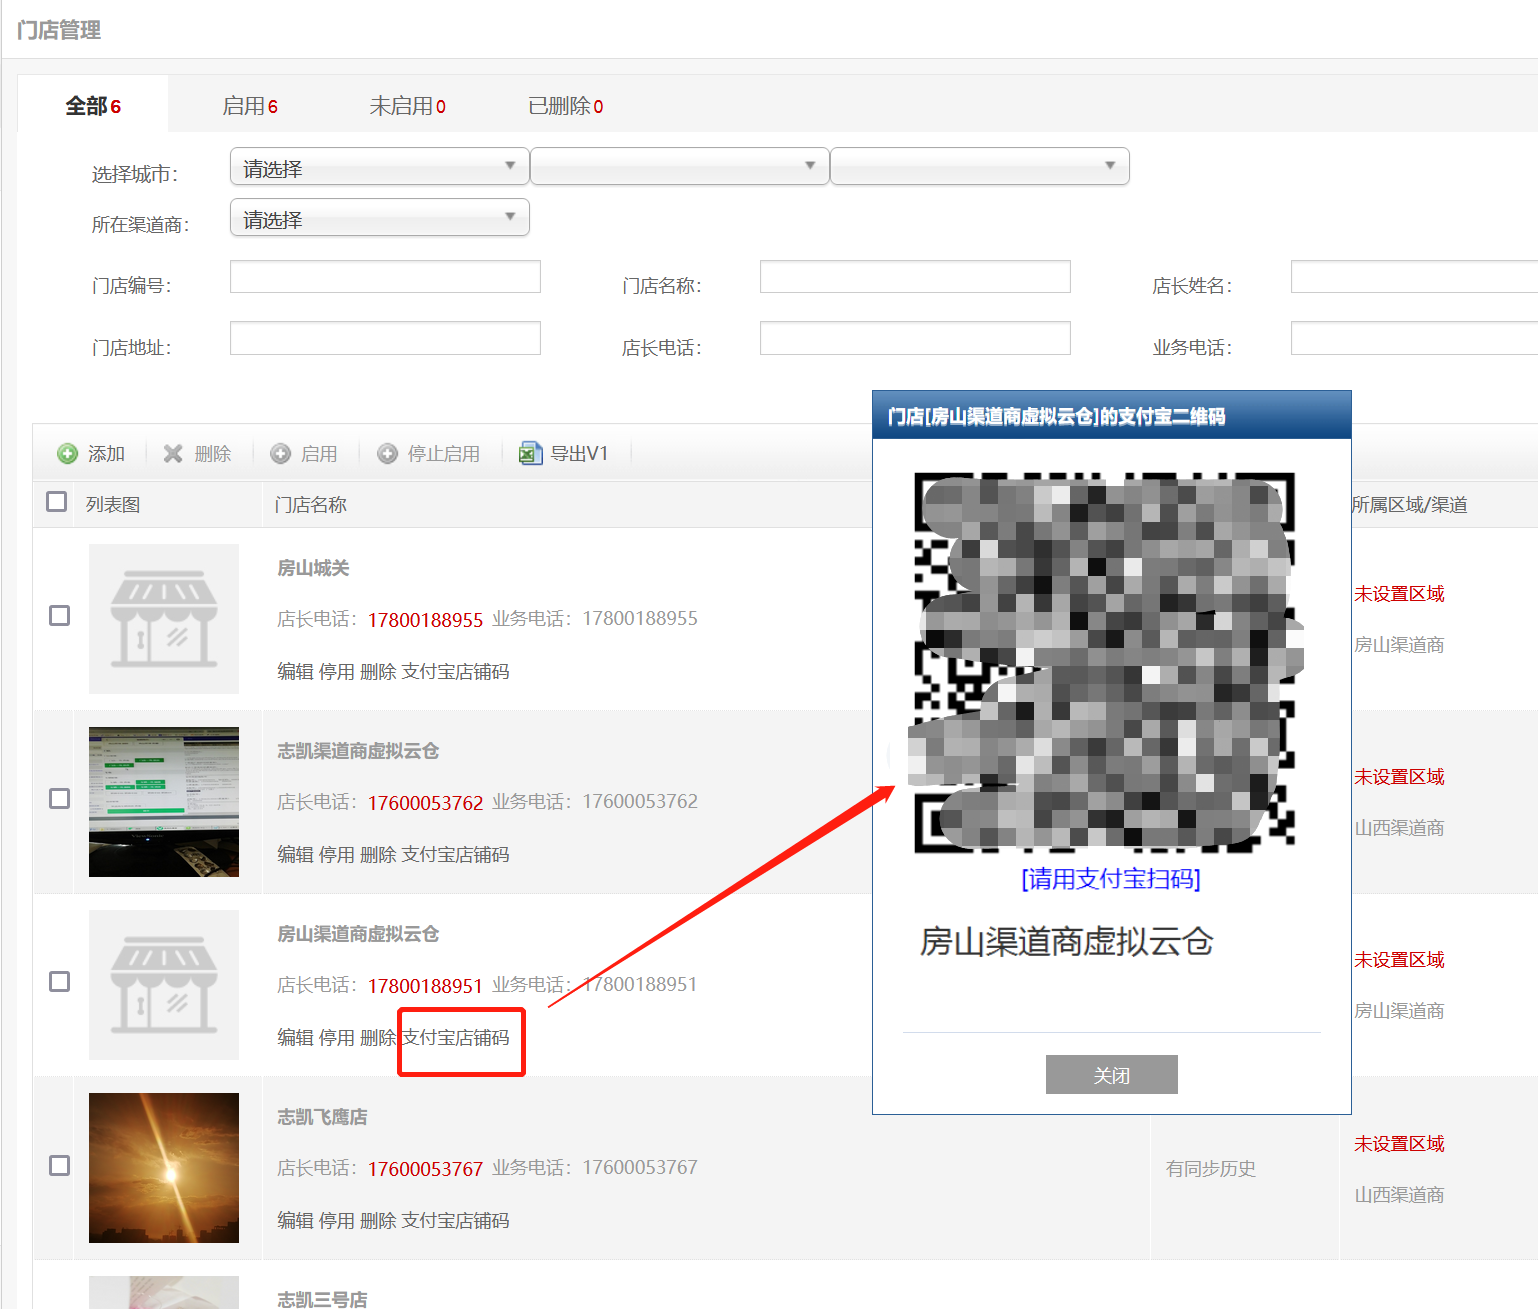
Task: Open the 所在渠道商 dropdown
Action: [380, 217]
